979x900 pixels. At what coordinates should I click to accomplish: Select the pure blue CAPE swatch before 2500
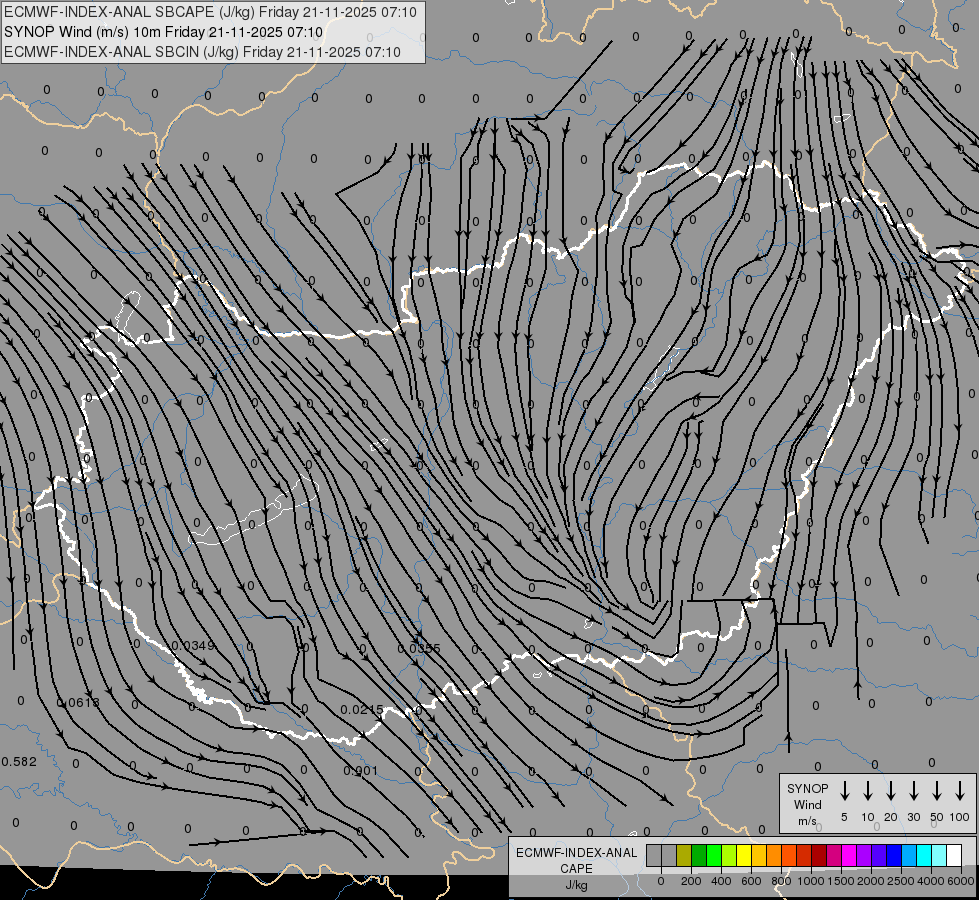tap(893, 855)
